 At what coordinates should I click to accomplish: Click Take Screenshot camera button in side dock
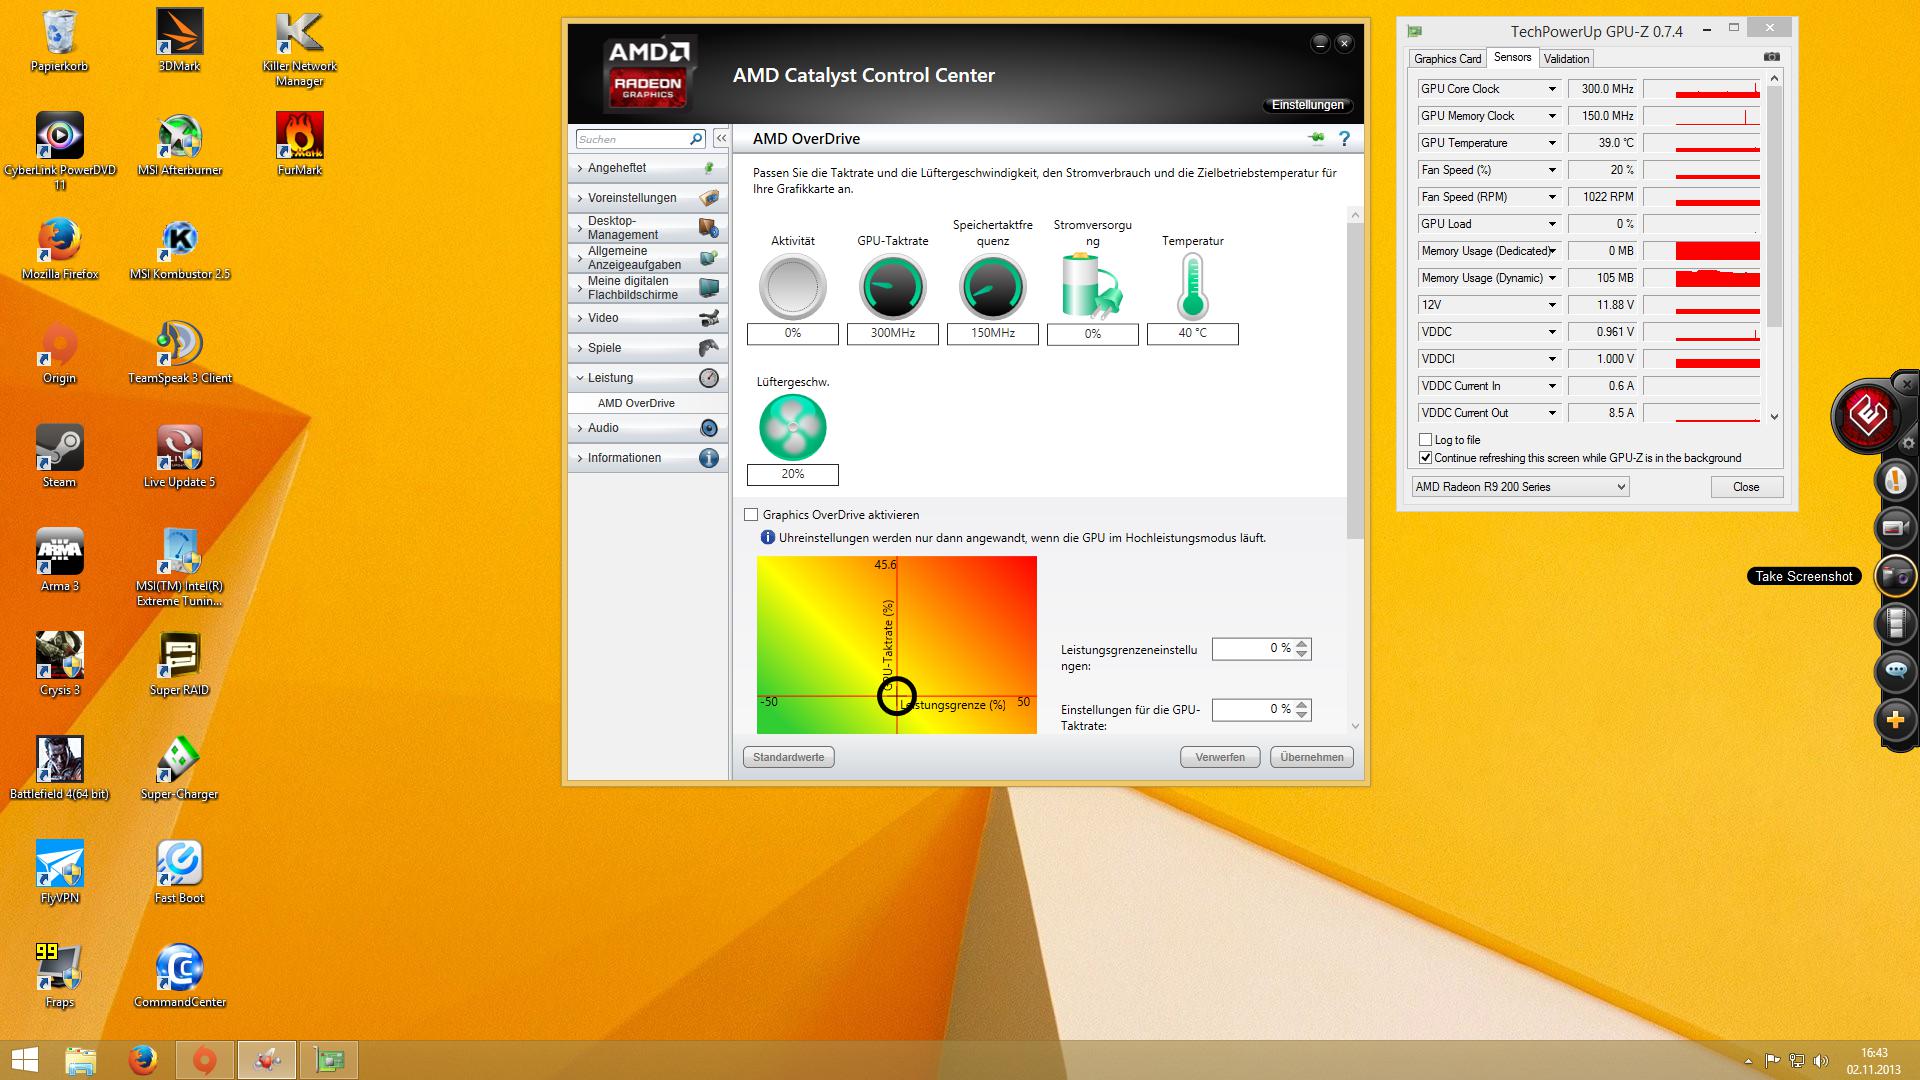[1896, 576]
